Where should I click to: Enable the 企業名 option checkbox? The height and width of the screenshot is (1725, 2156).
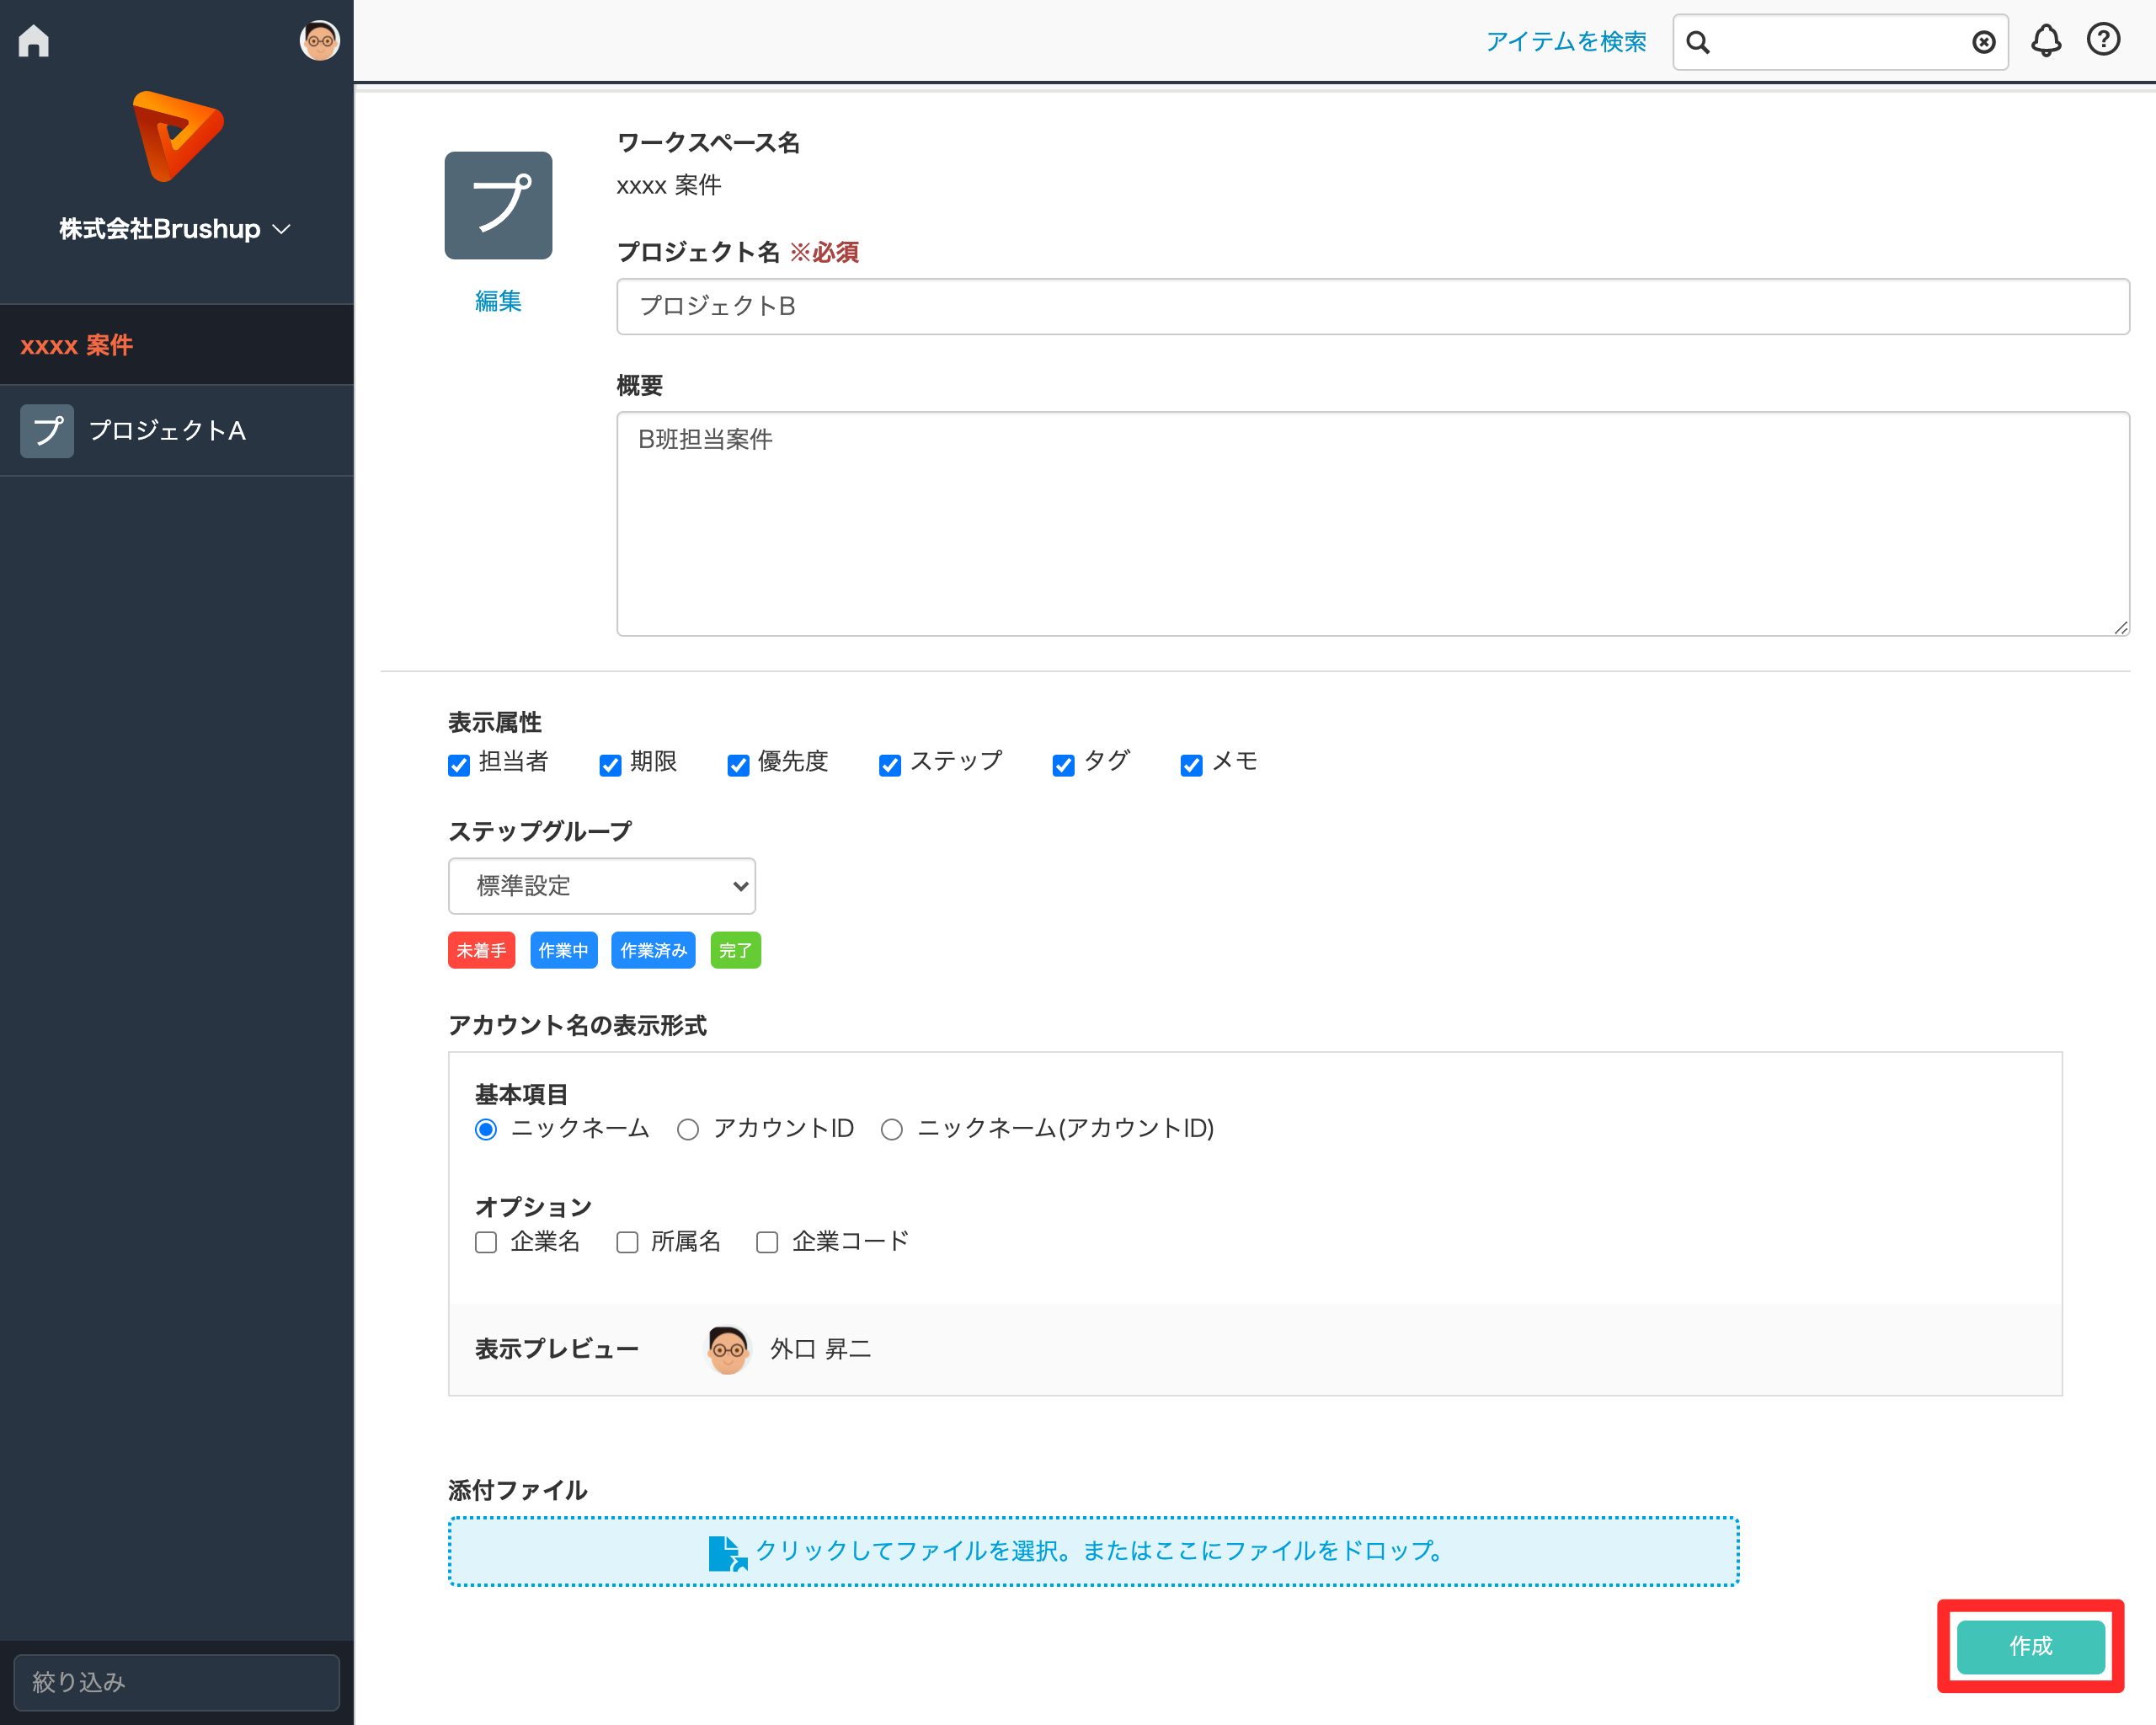pyautogui.click(x=486, y=1242)
